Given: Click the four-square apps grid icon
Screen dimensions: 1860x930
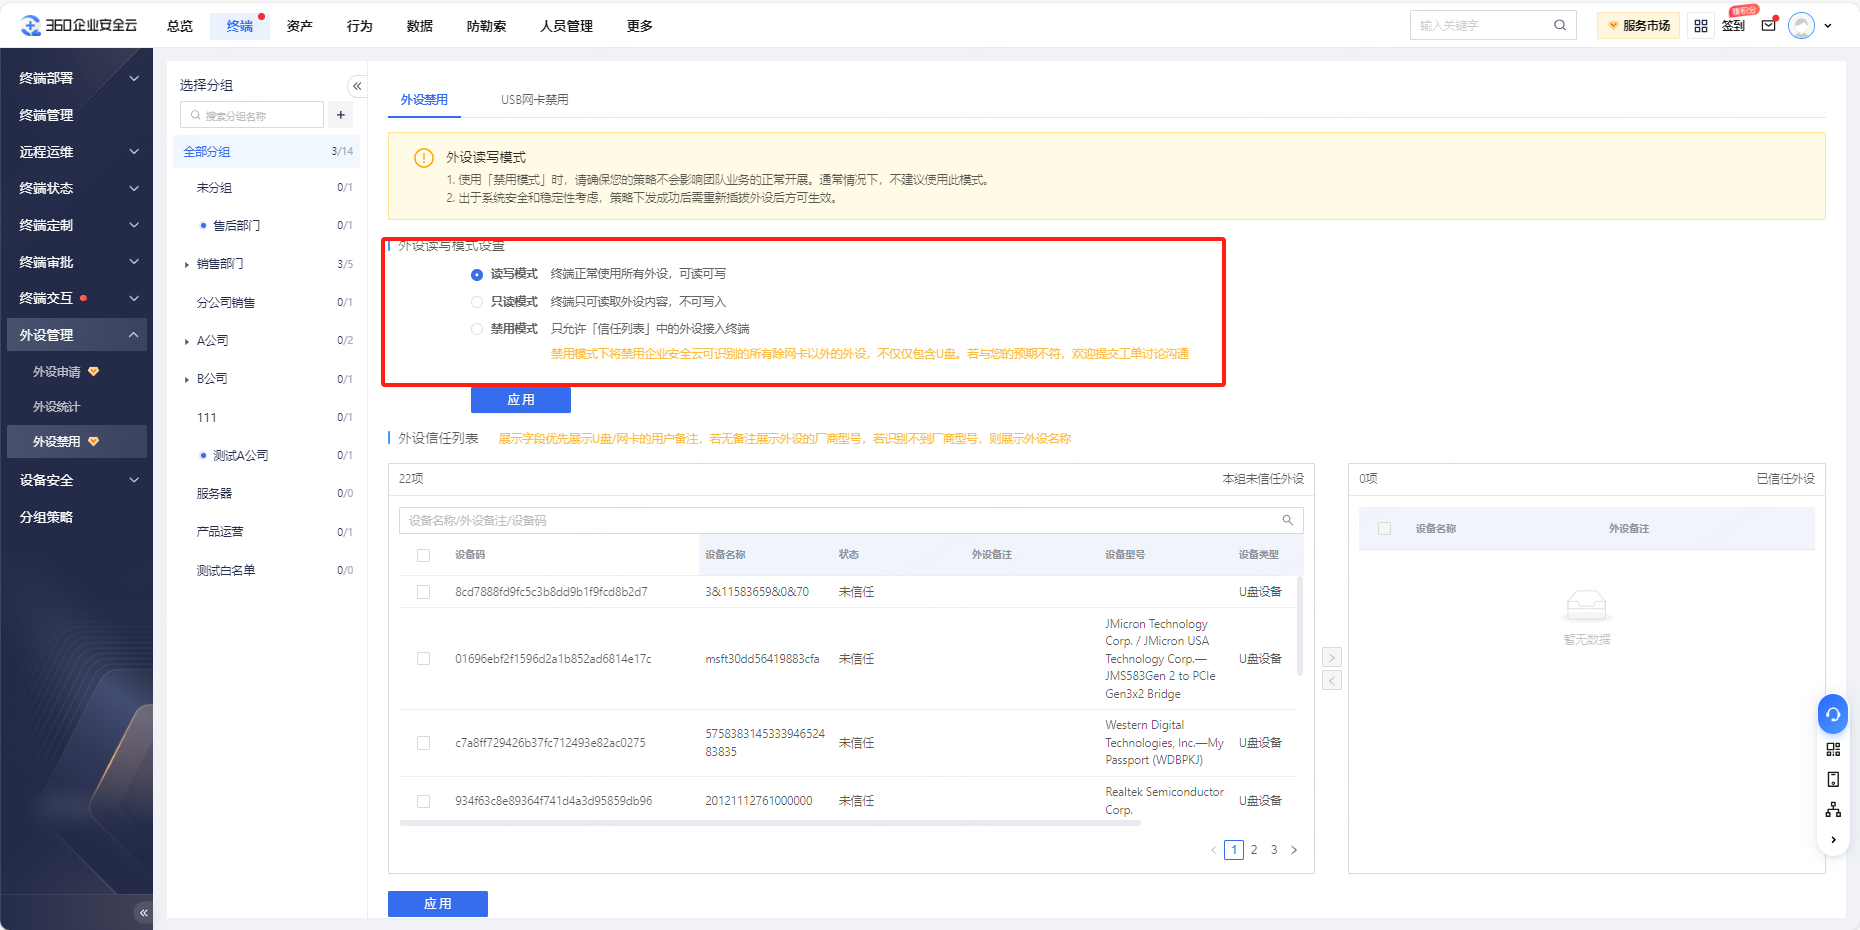Looking at the screenshot, I should click(1700, 26).
